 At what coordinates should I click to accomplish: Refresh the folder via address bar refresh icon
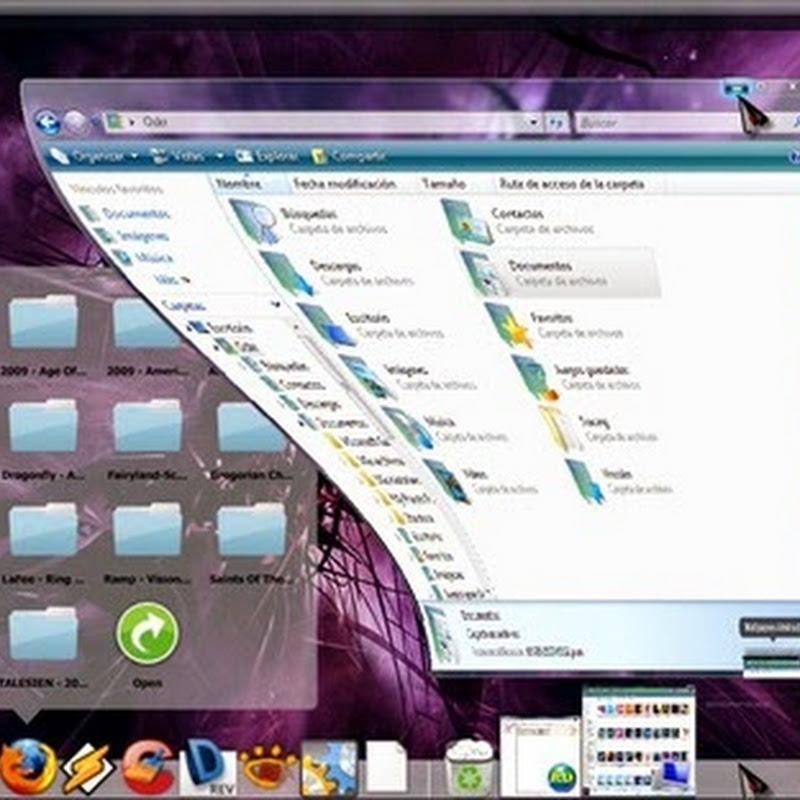click(555, 122)
